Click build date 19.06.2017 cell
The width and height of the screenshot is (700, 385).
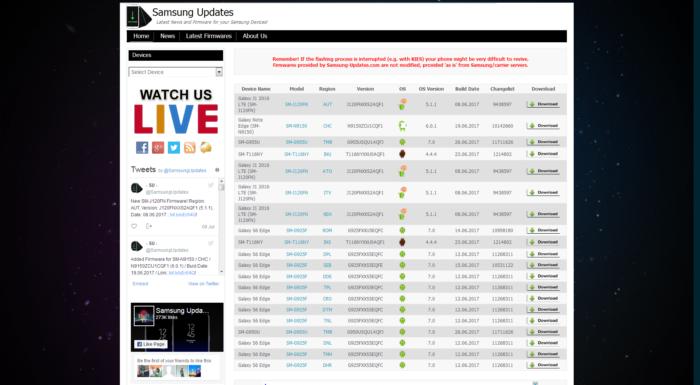coord(467,126)
